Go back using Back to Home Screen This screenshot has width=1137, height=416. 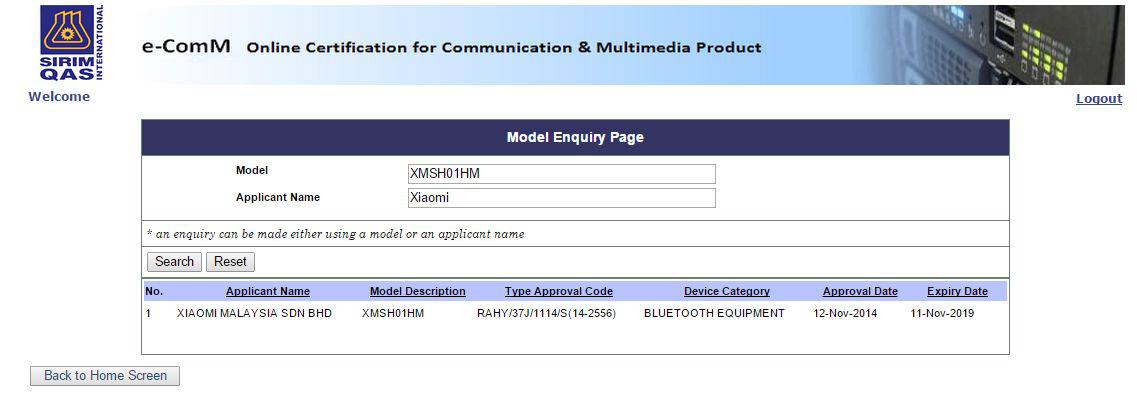[105, 376]
